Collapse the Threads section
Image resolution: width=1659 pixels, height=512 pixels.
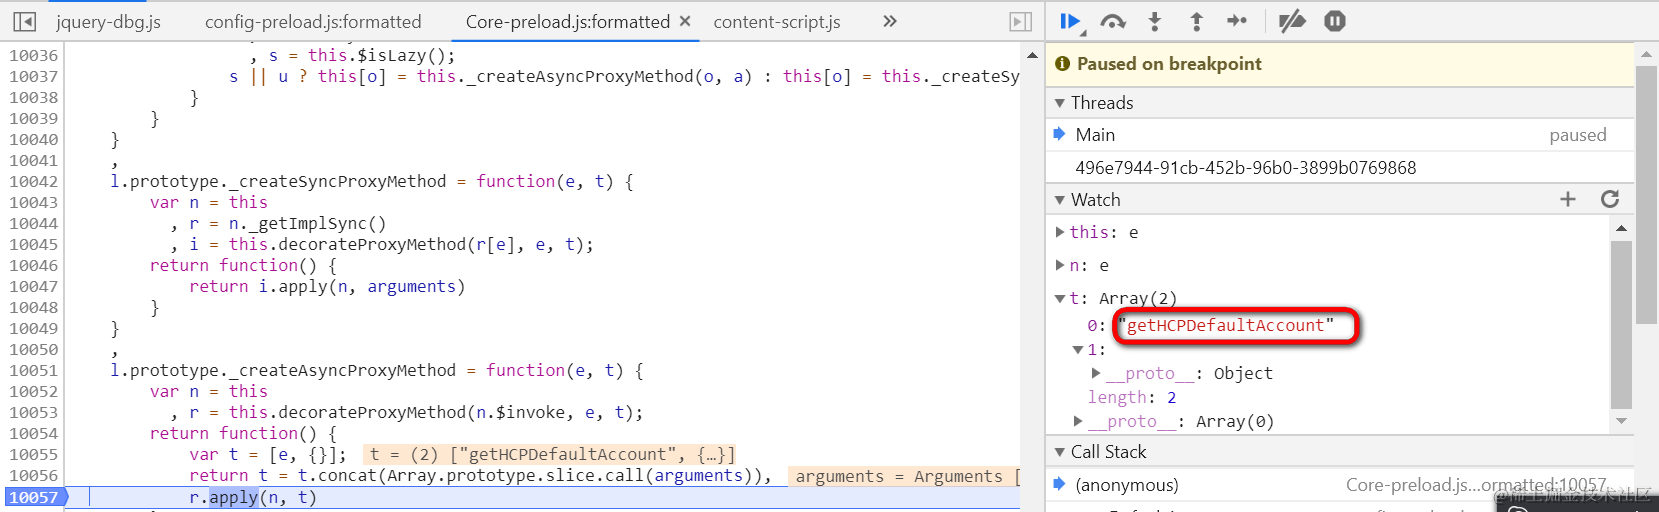[1060, 103]
